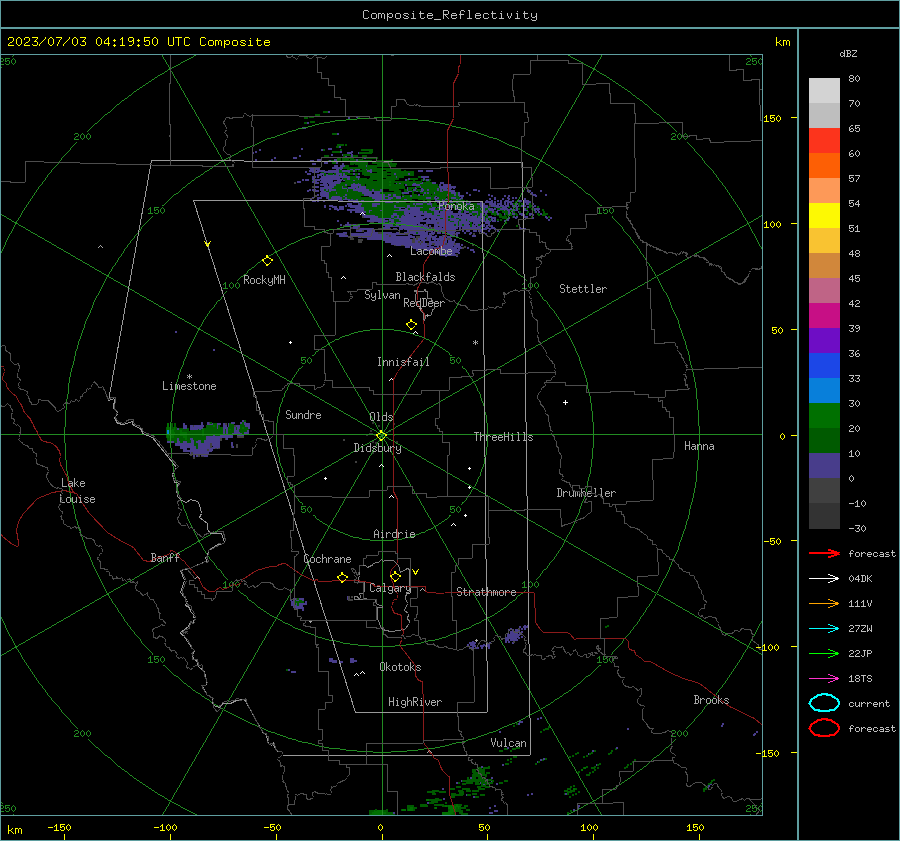Select the blue 36 dBZ color band
The image size is (900, 841).
click(824, 366)
